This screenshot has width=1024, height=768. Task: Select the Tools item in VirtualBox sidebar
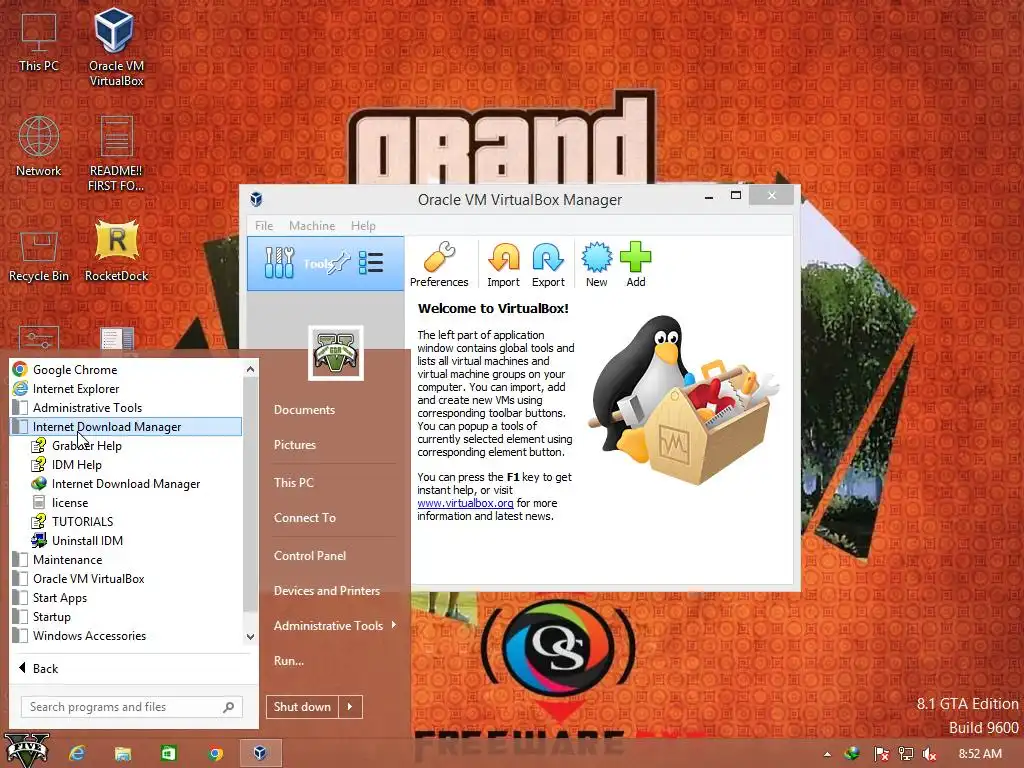[325, 264]
